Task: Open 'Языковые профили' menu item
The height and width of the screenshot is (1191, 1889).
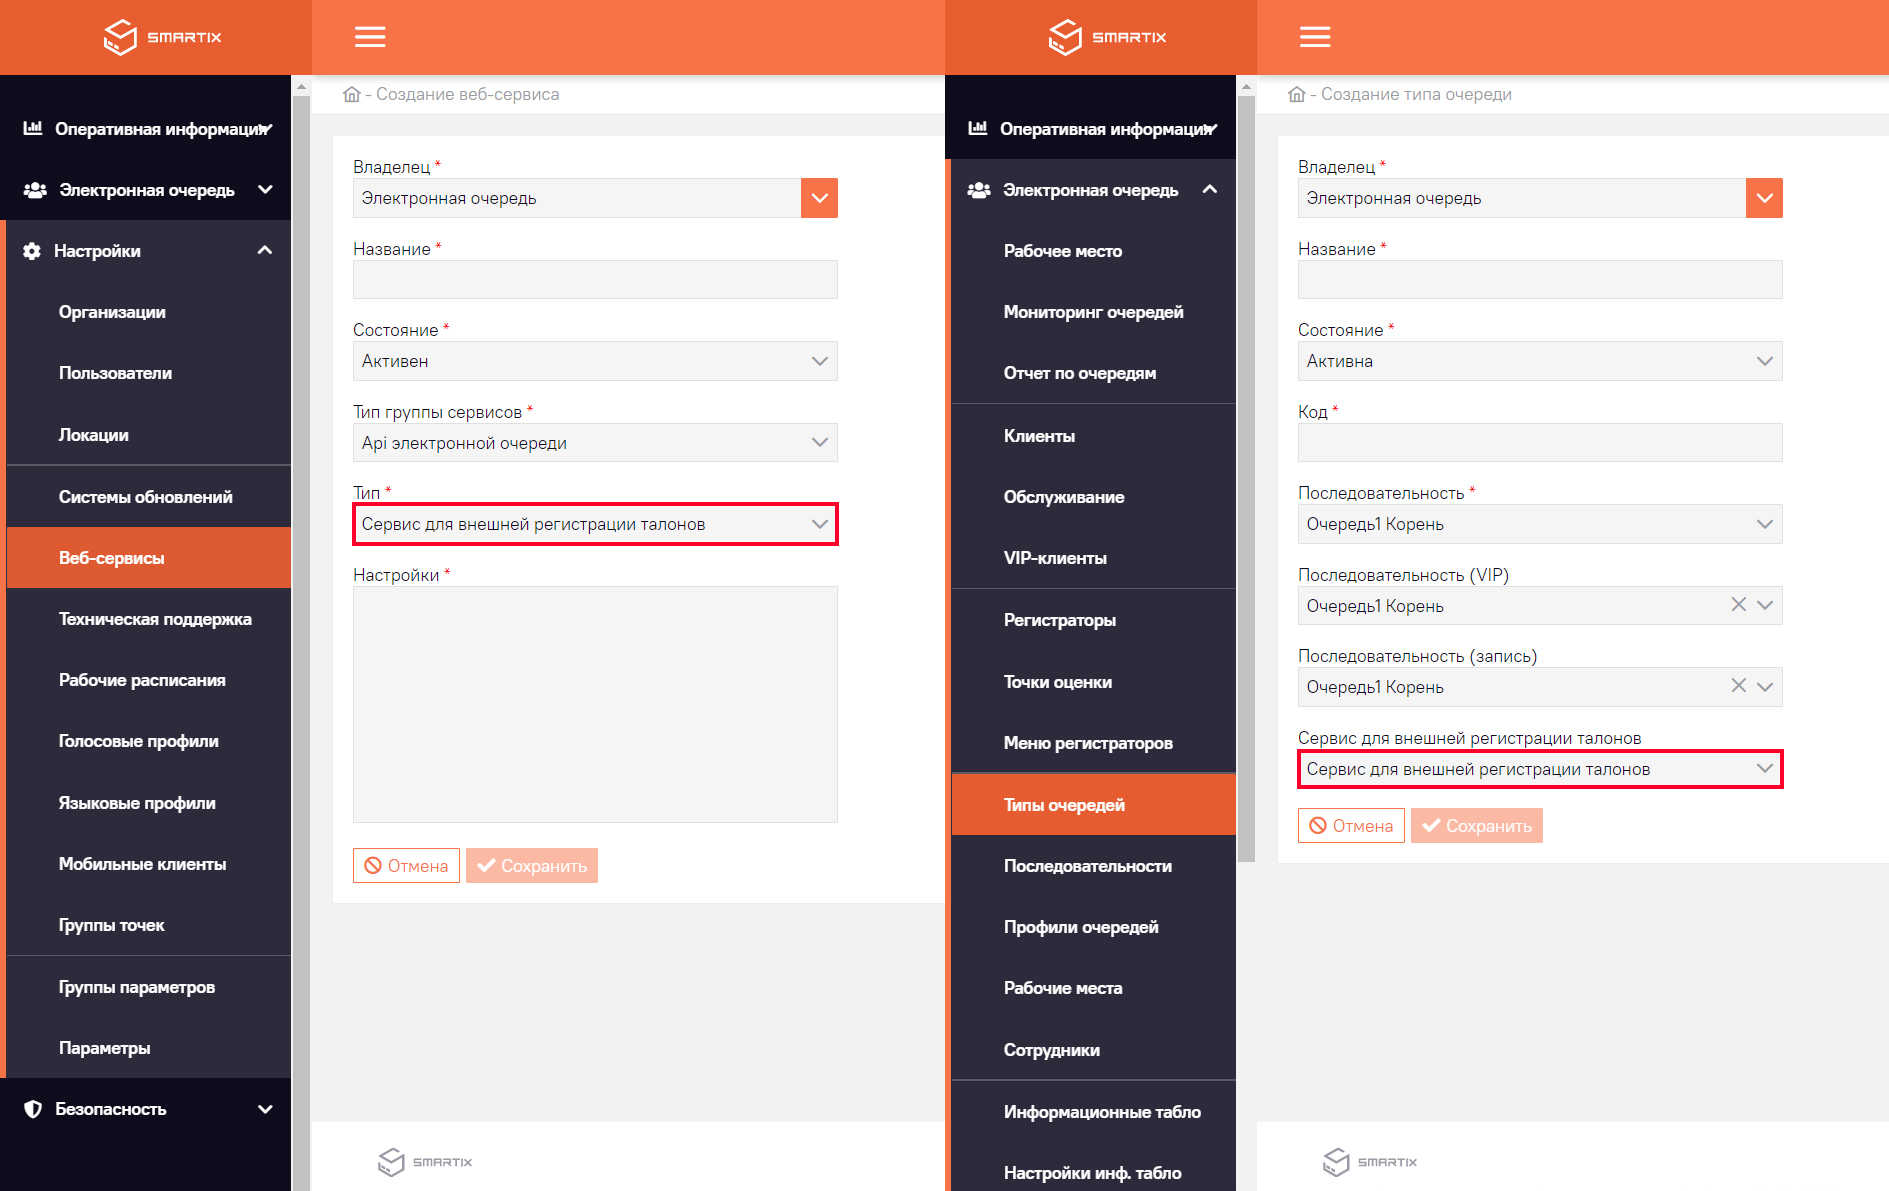Action: 149,803
